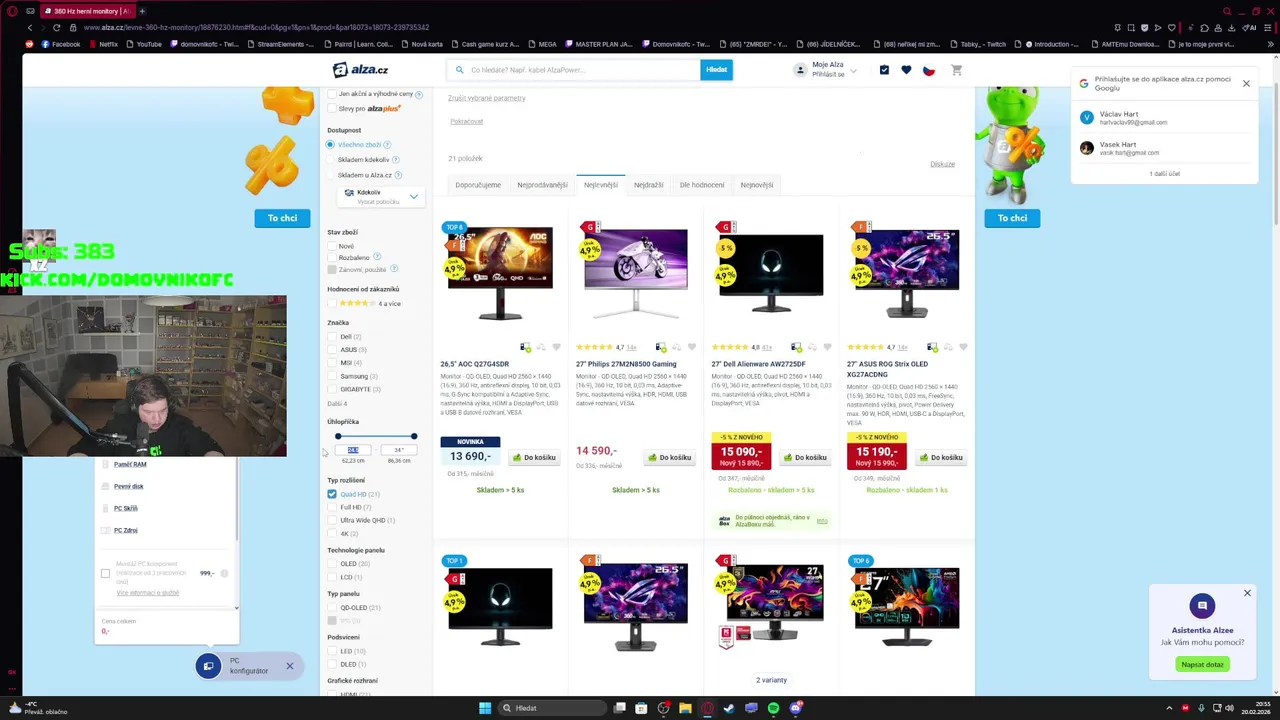
Task: Expand Další 4 brands list
Action: point(337,404)
